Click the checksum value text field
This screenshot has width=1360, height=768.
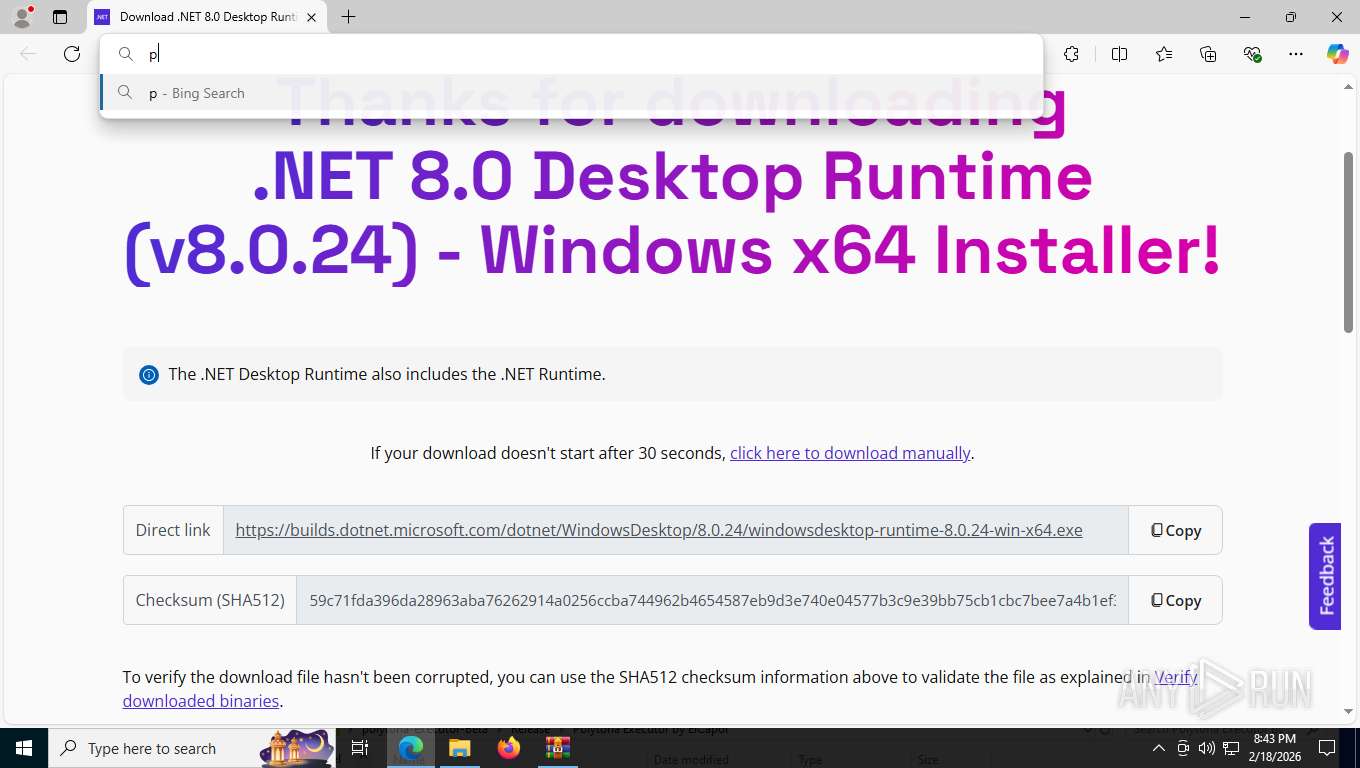pos(712,600)
